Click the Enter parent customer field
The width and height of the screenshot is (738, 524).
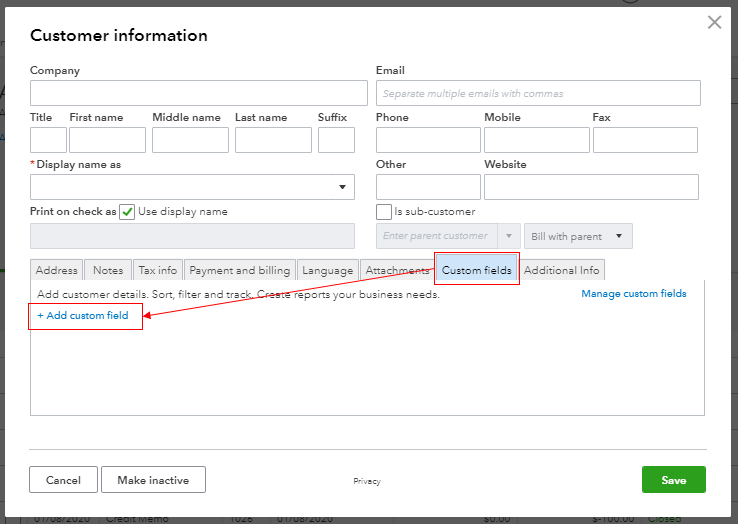coord(436,236)
